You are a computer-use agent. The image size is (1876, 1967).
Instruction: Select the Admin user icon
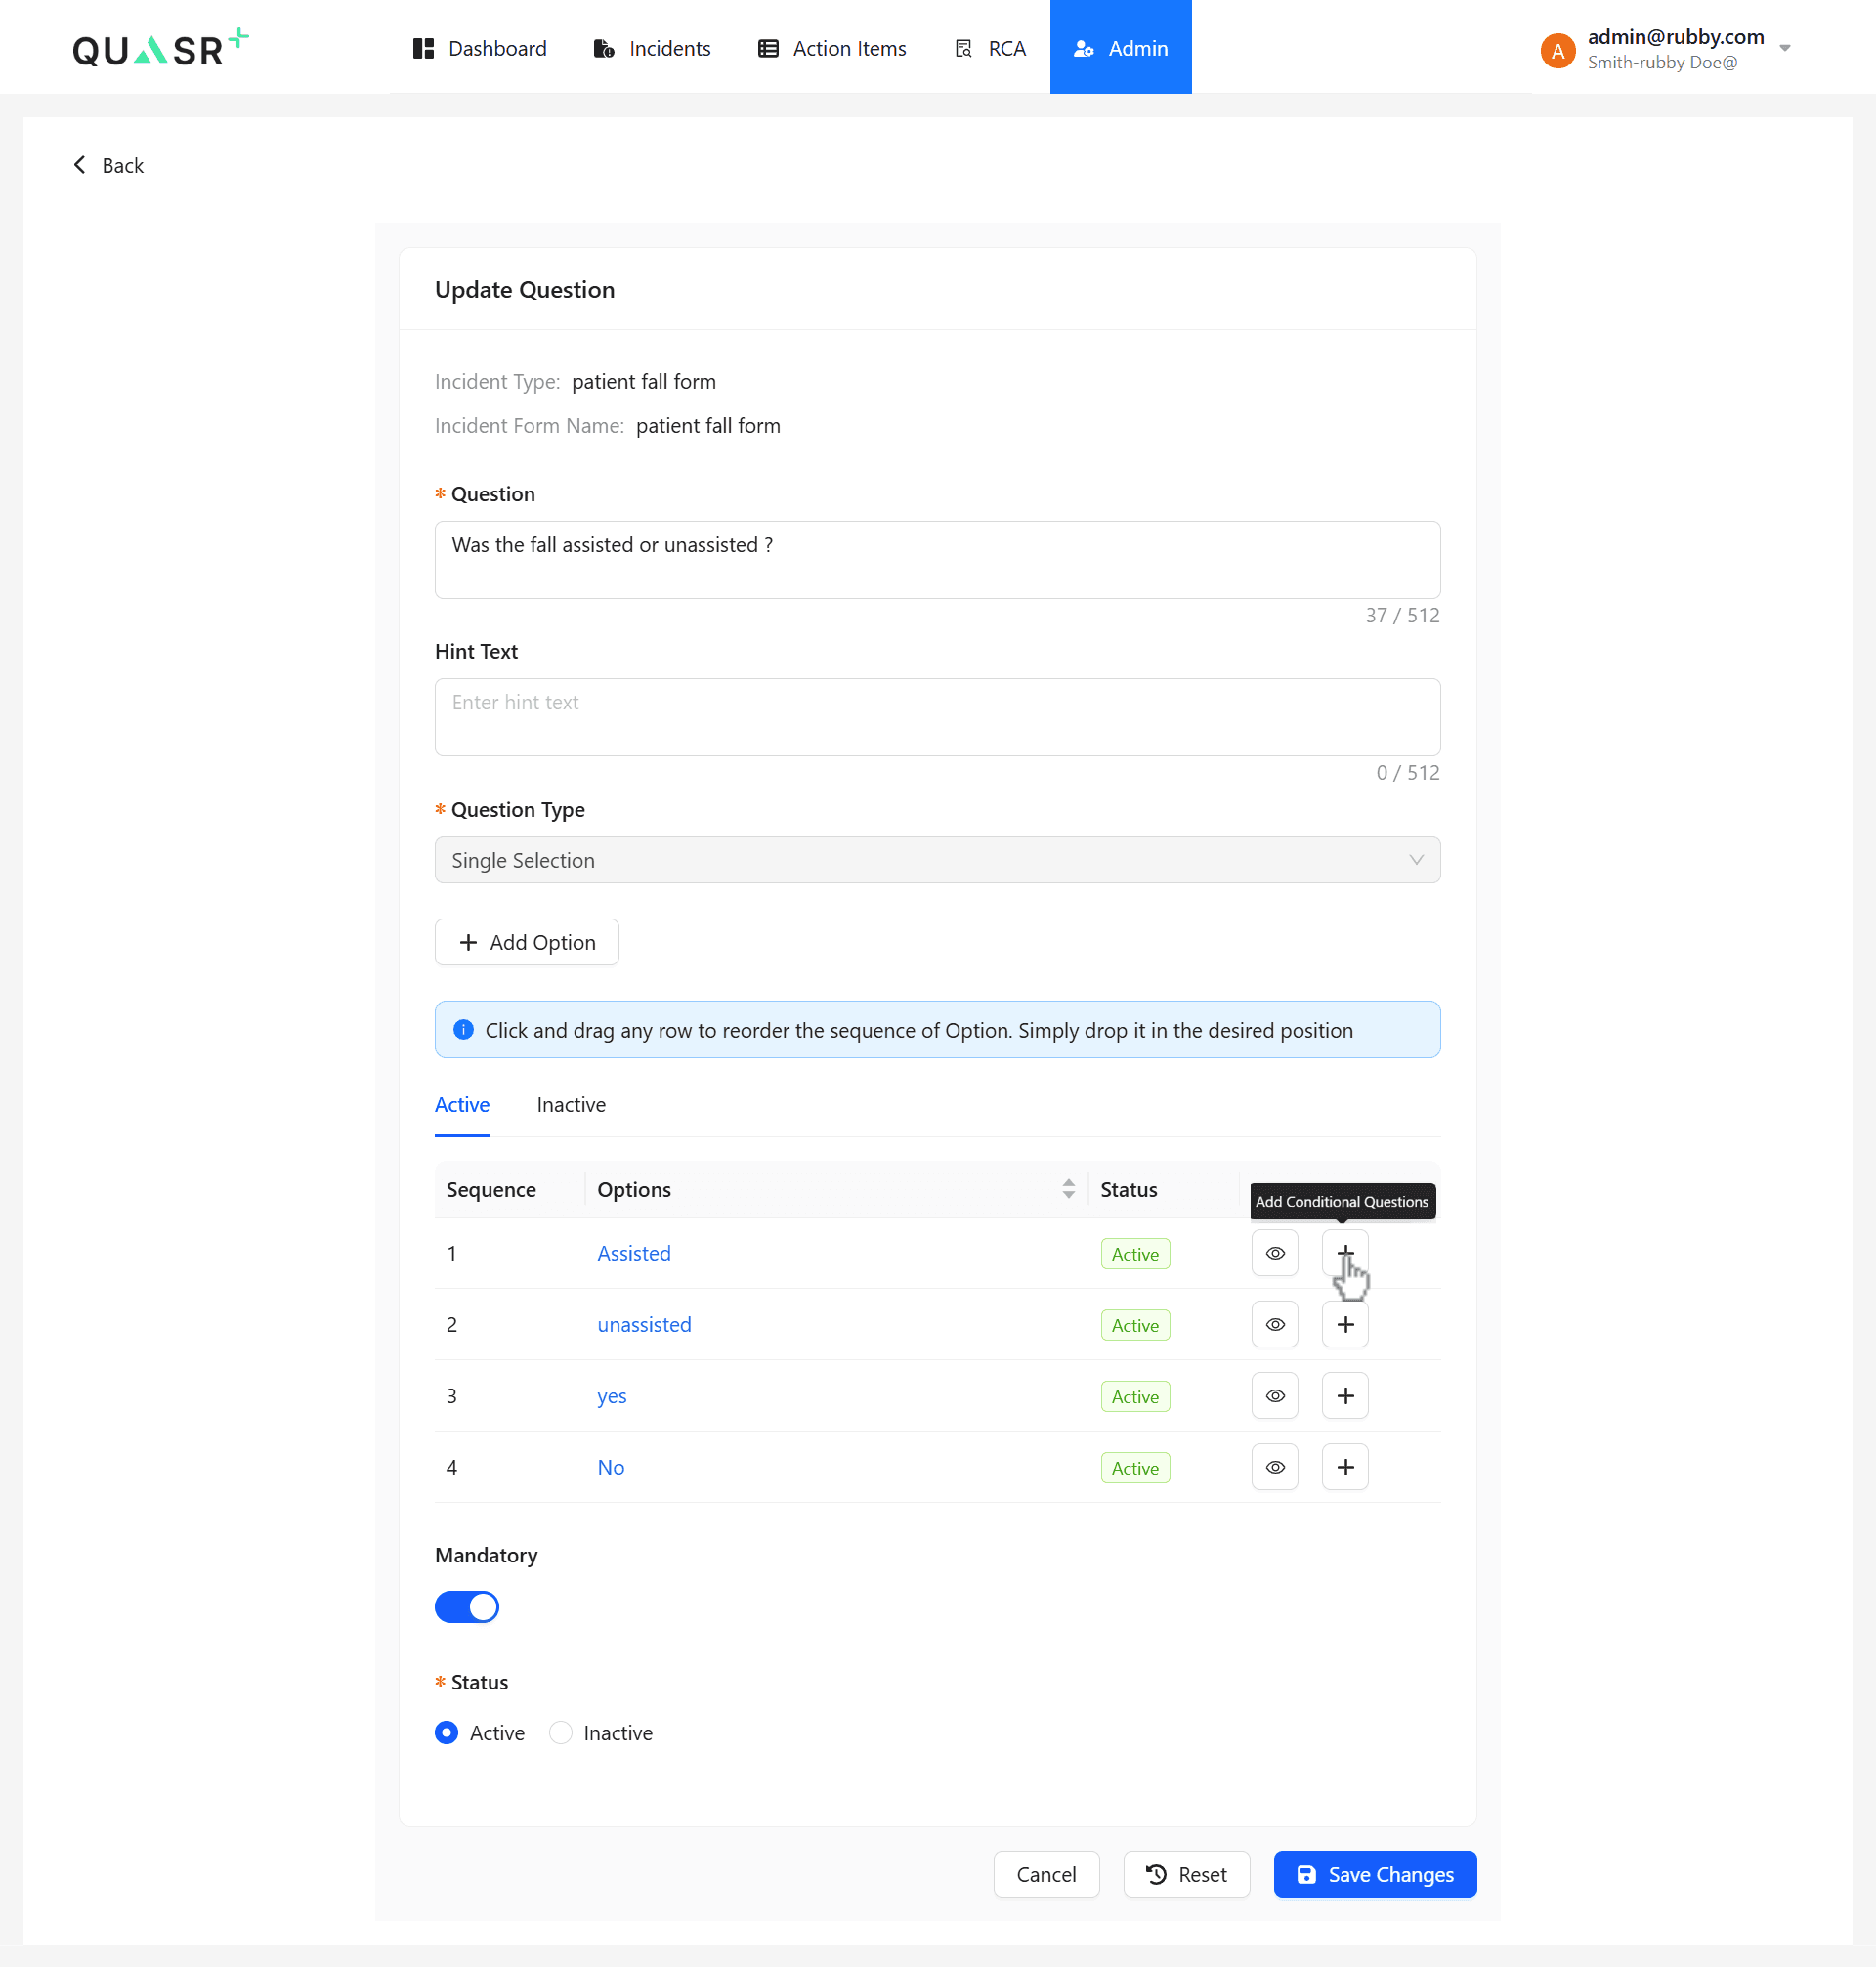coord(1084,47)
